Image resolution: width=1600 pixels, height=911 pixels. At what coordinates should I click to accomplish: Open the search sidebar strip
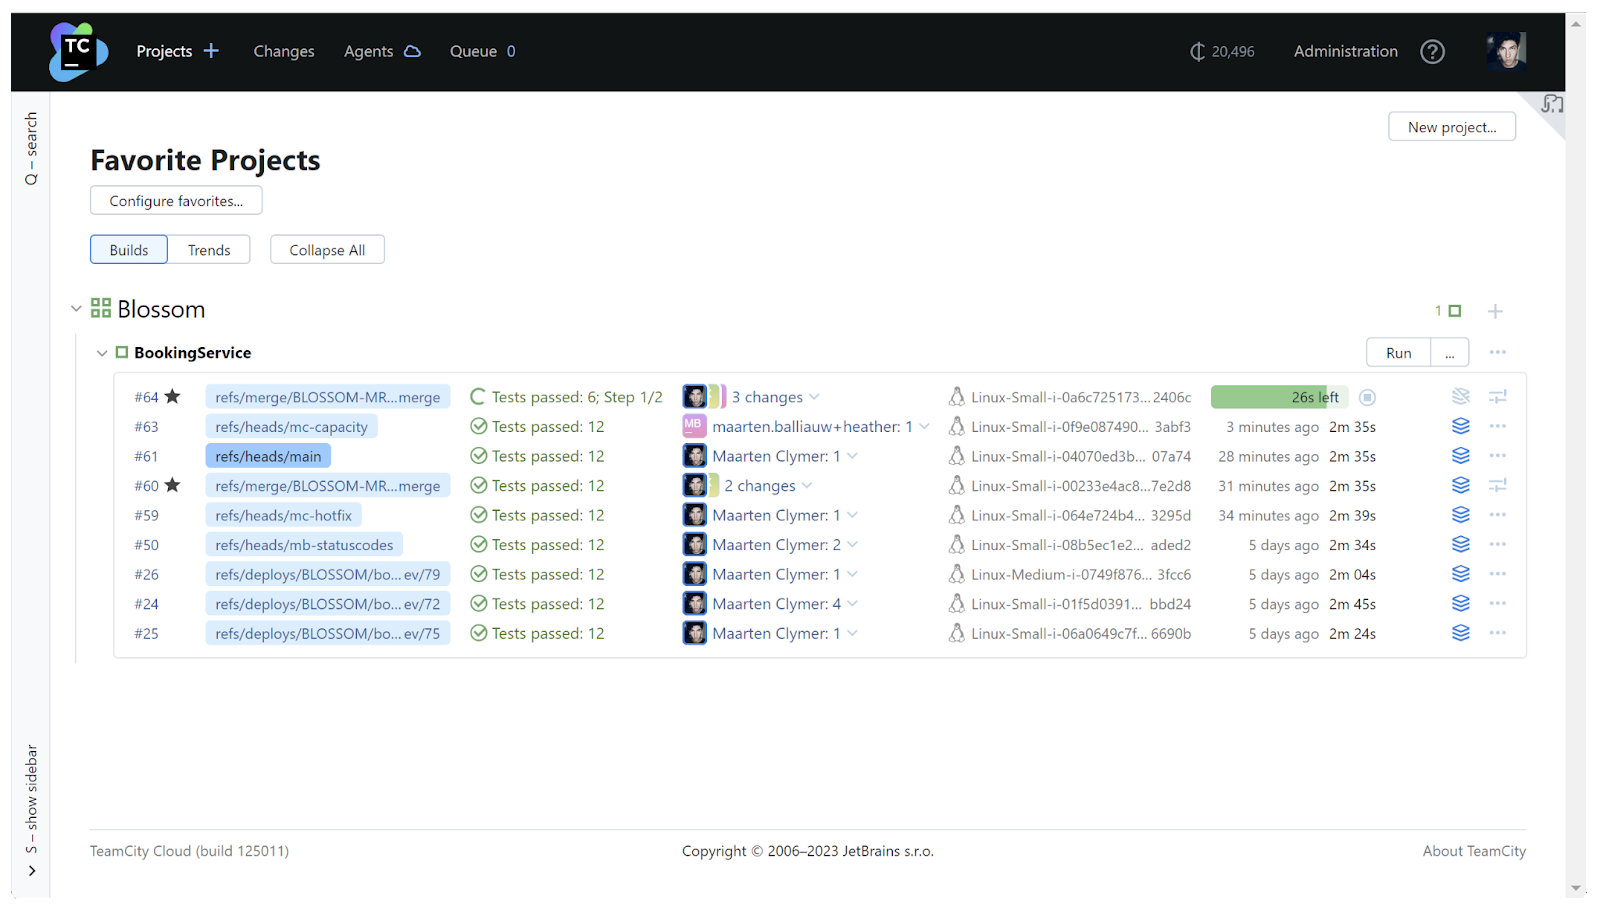tap(31, 148)
